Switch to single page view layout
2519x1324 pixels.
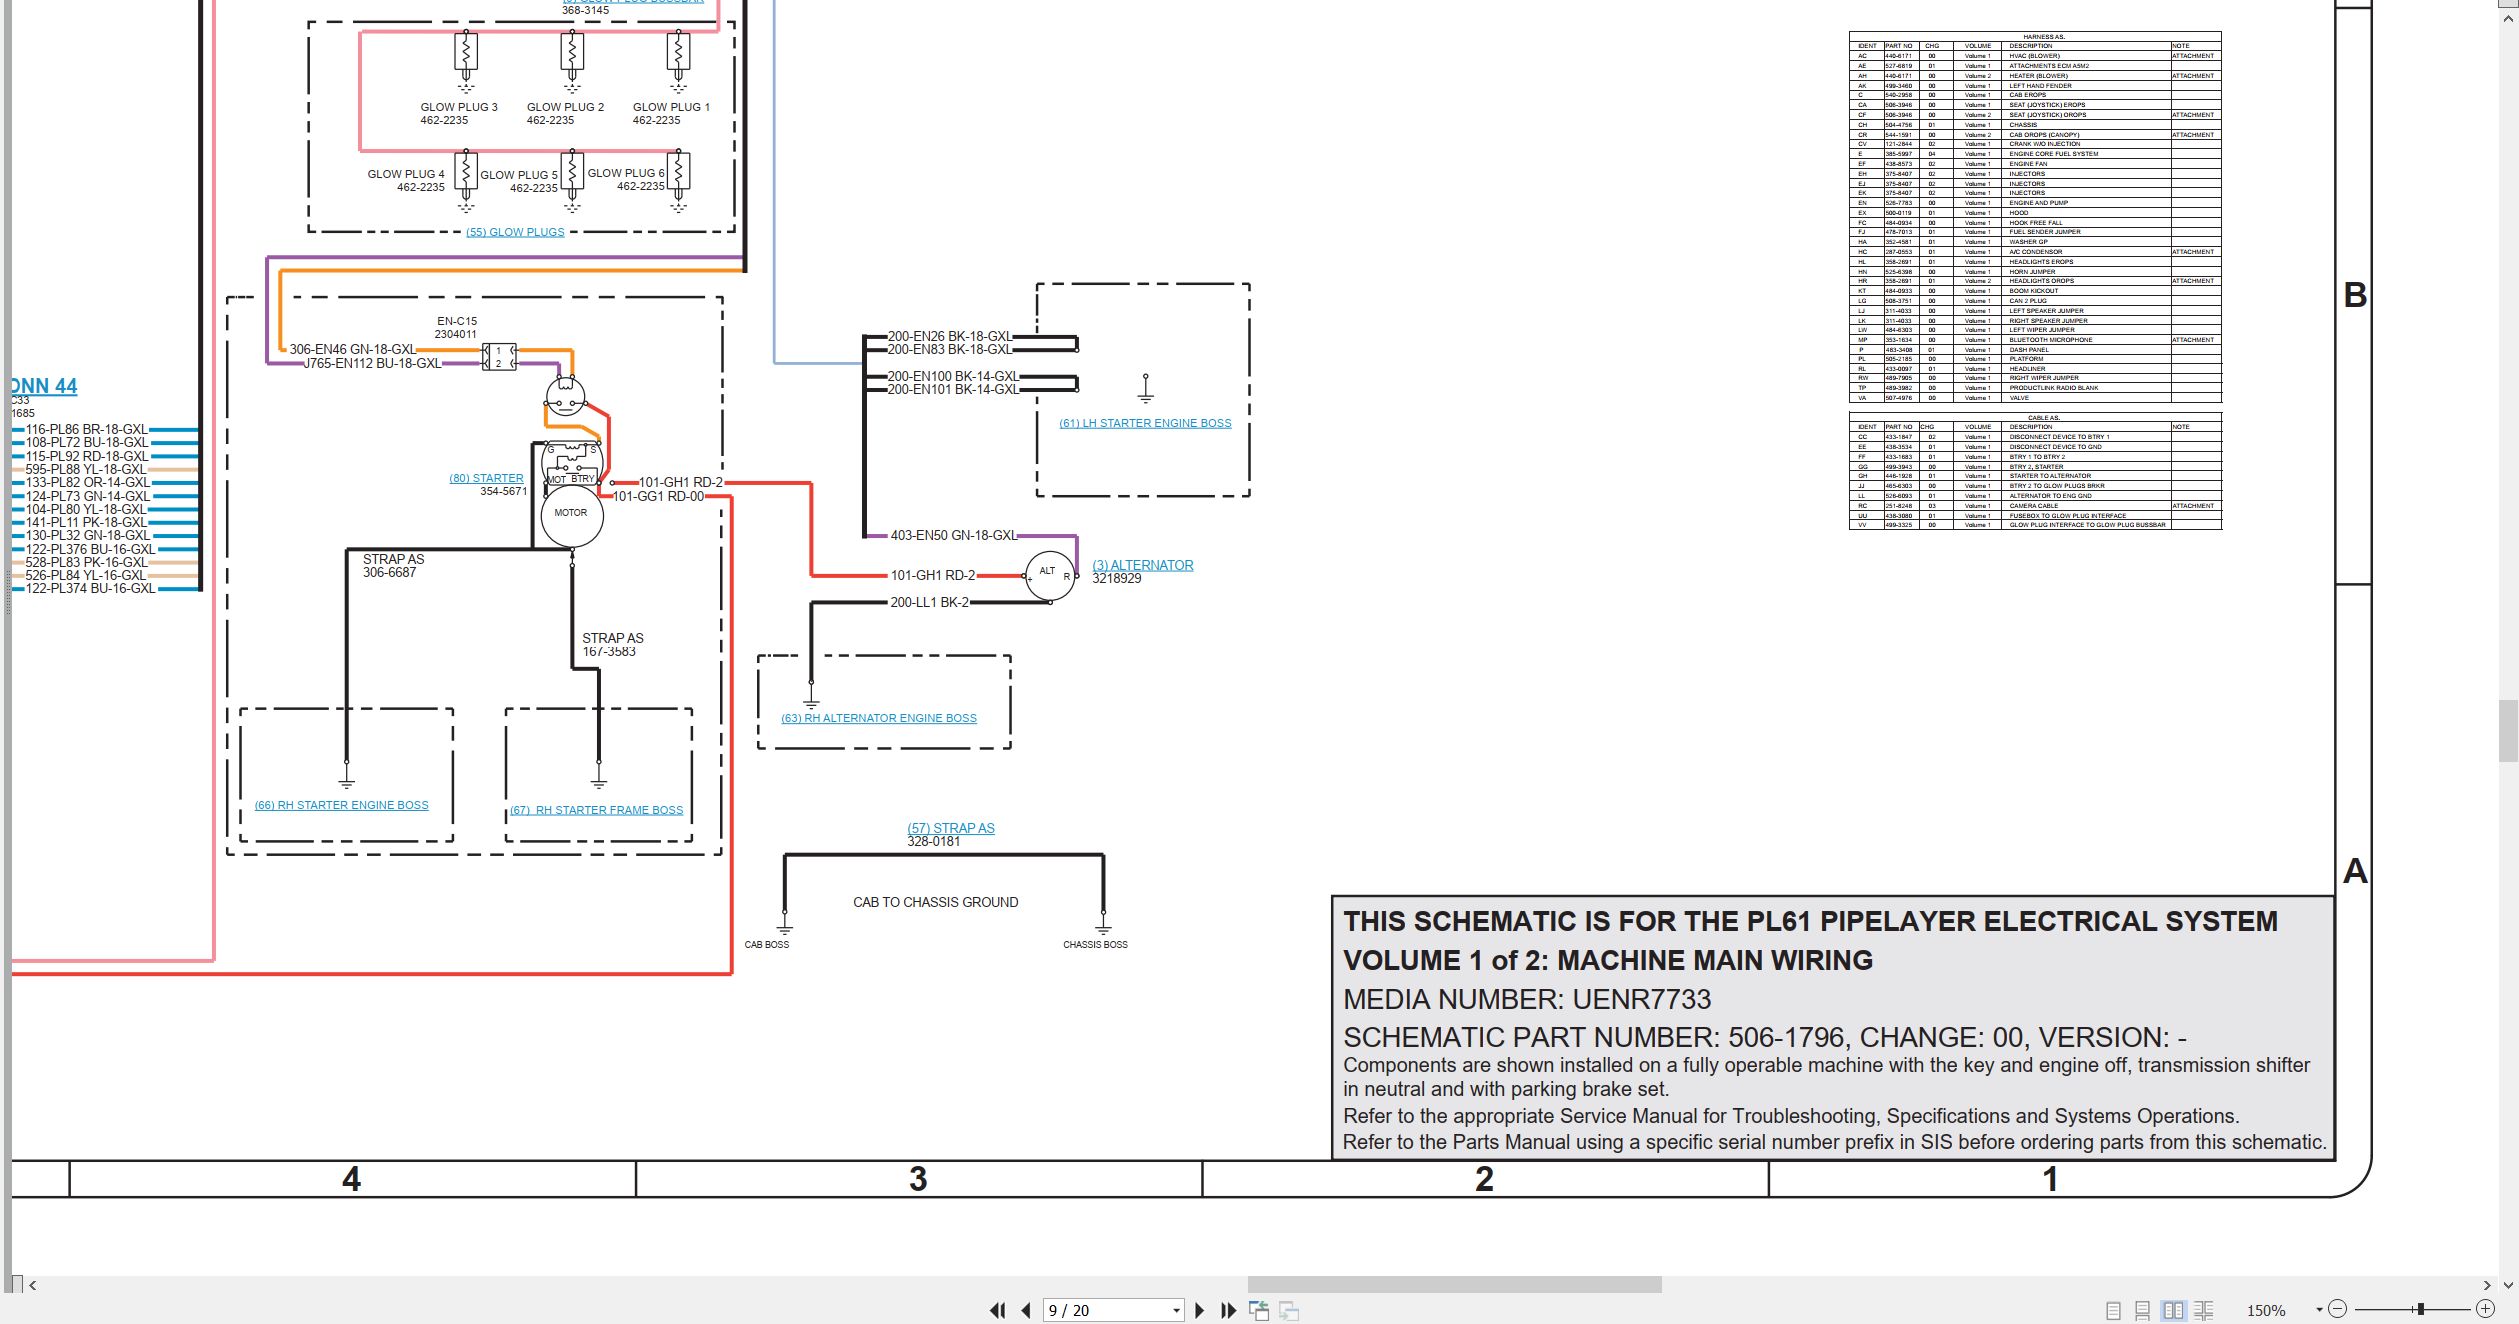click(x=2113, y=1310)
